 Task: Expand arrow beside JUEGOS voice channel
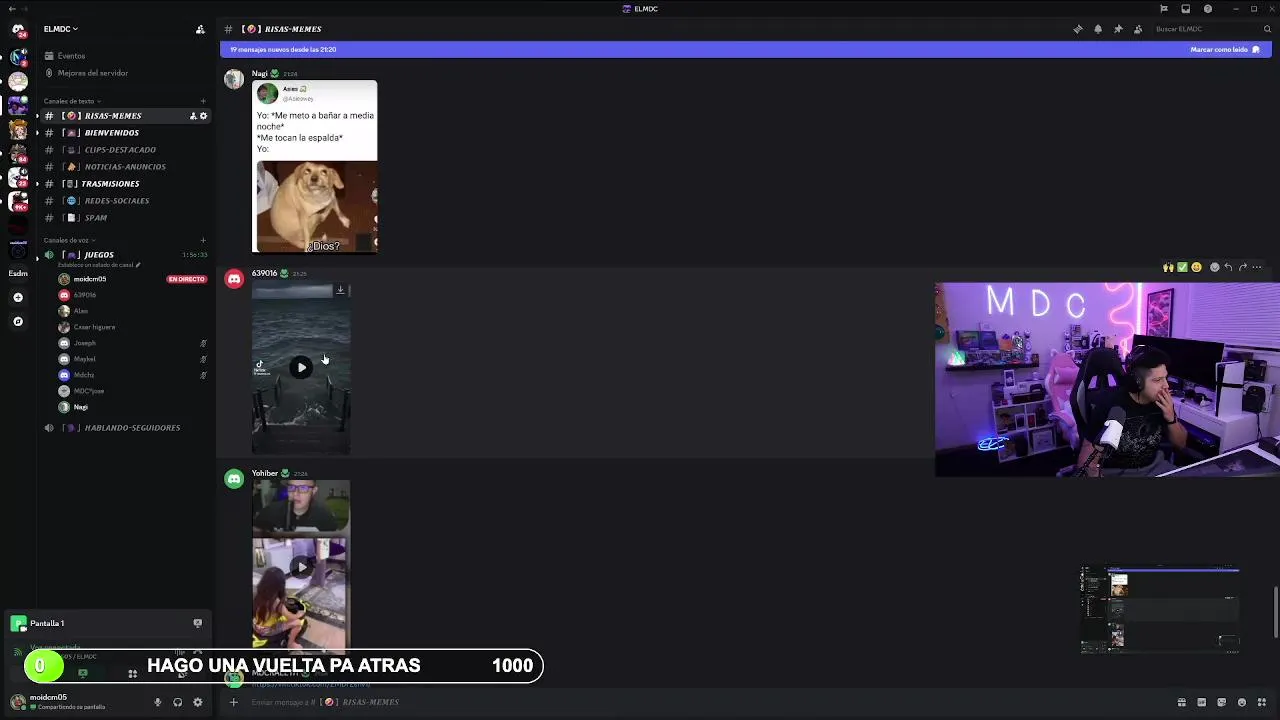37,257
